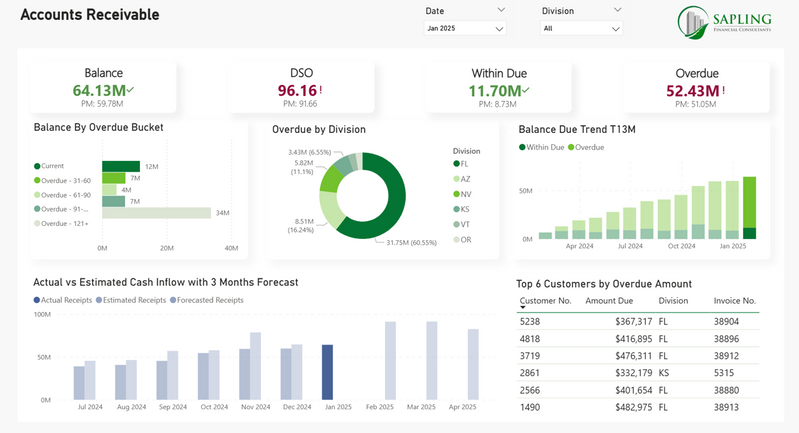The image size is (799, 433).
Task: Click the sort arrow under Customer No.
Action: pyautogui.click(x=522, y=309)
